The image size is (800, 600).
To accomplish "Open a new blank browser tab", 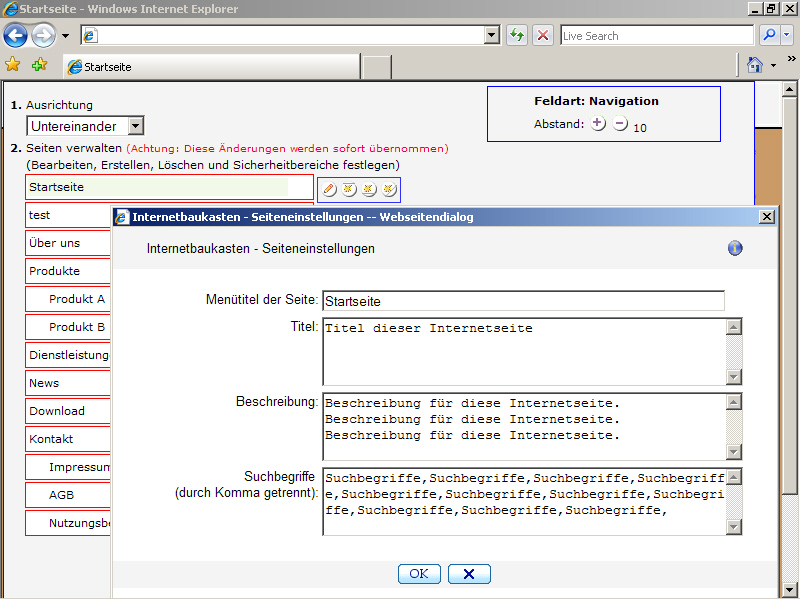I will pos(376,67).
